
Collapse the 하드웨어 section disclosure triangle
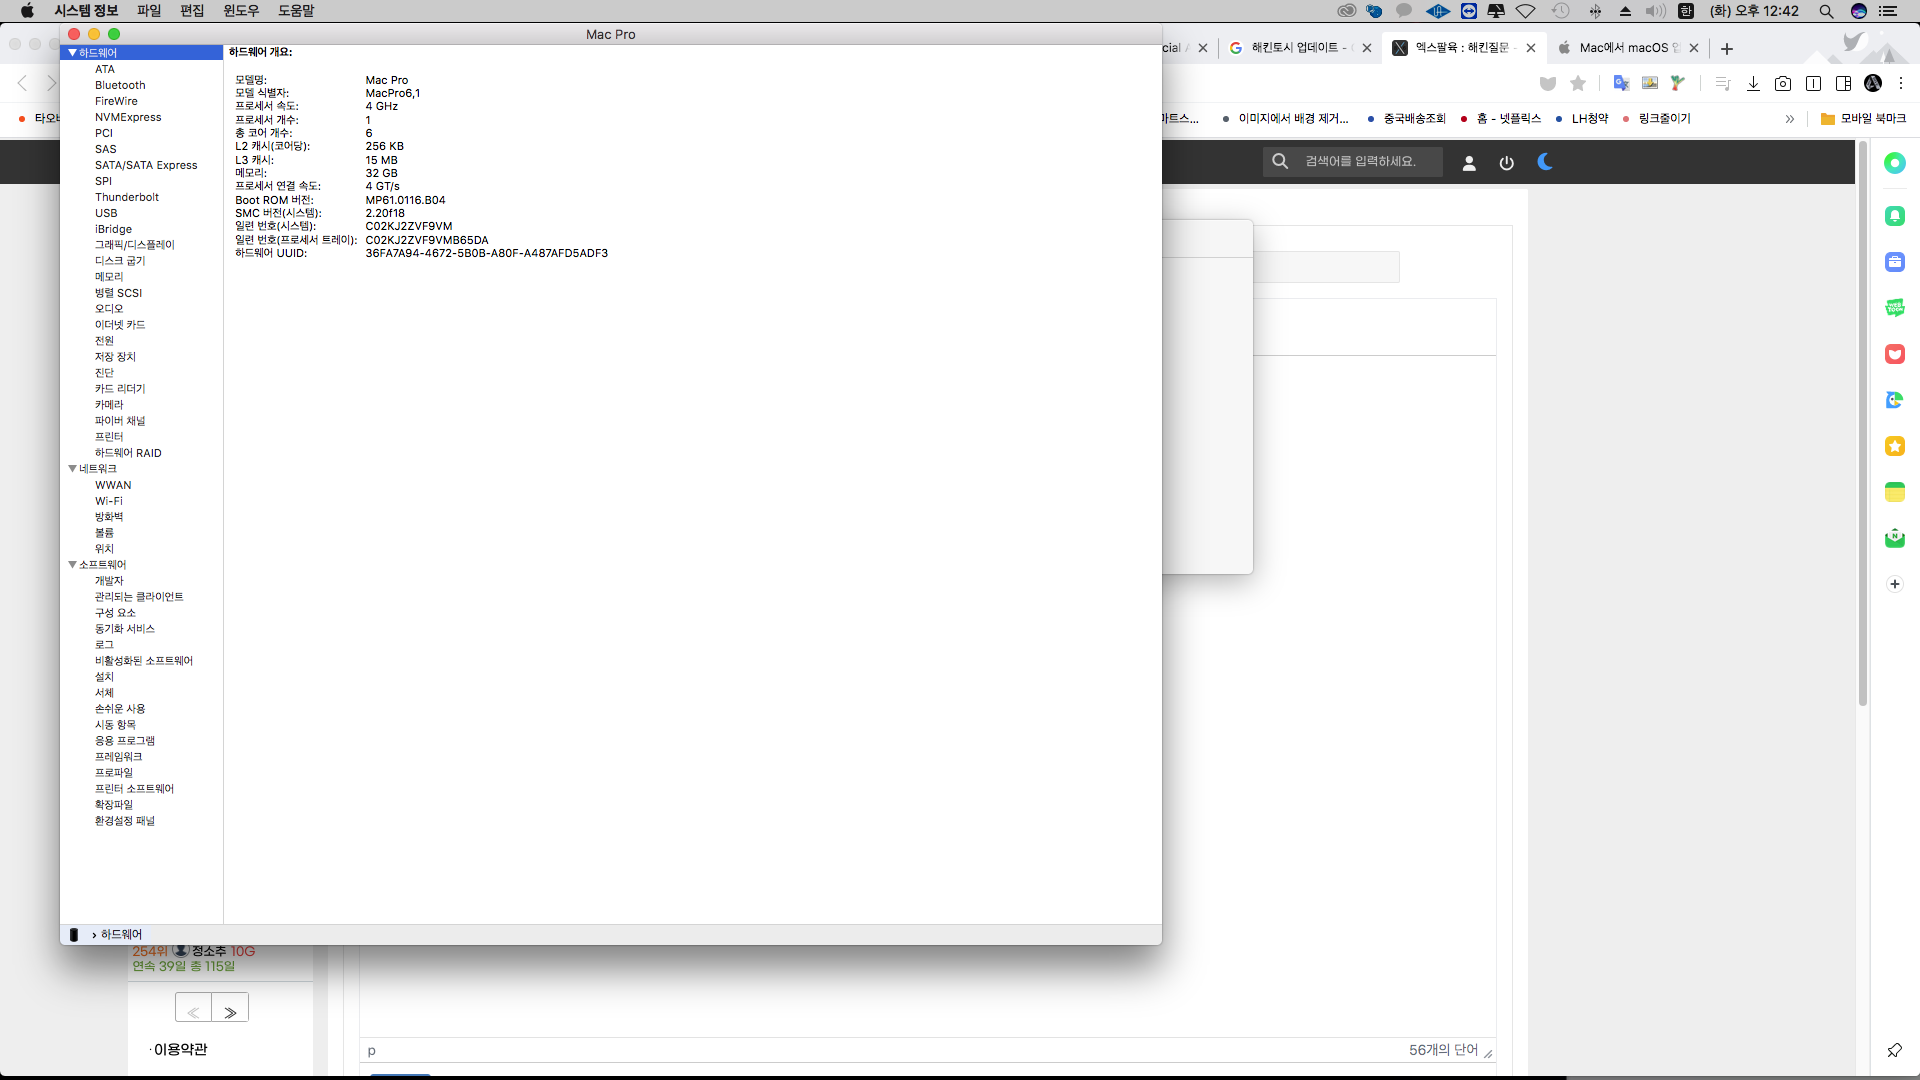click(x=72, y=53)
